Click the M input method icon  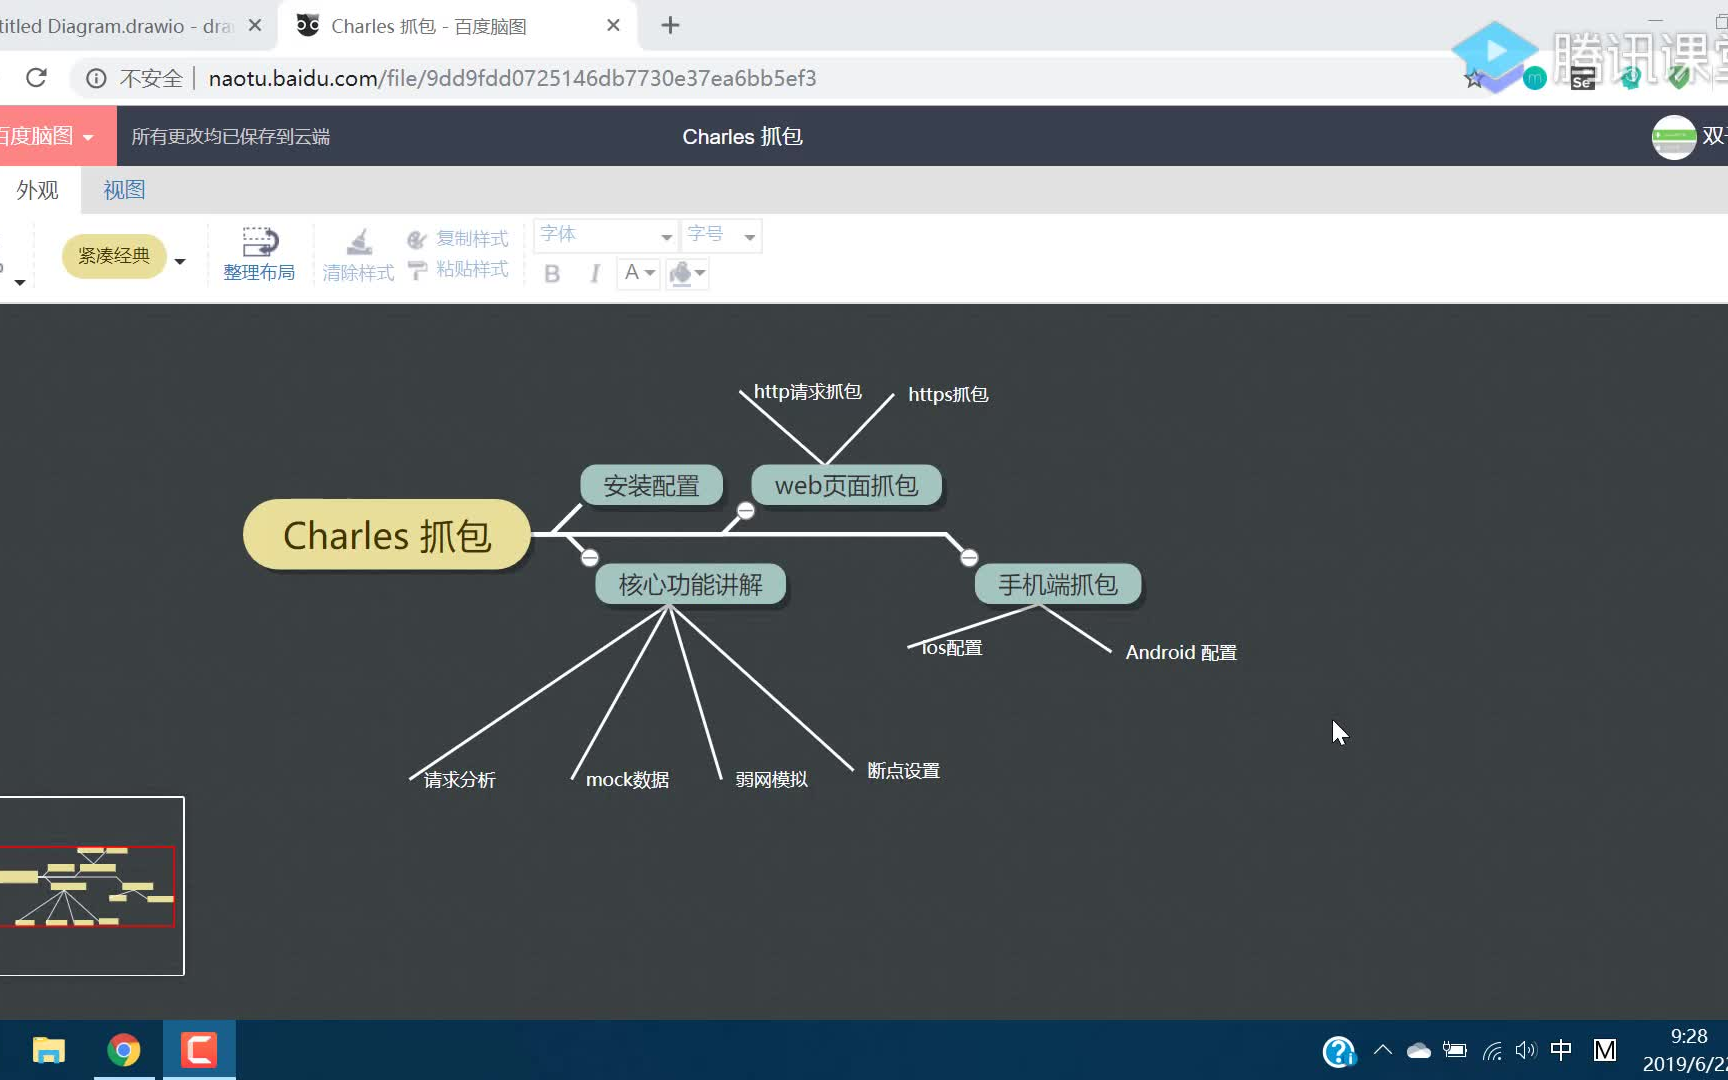(1605, 1050)
